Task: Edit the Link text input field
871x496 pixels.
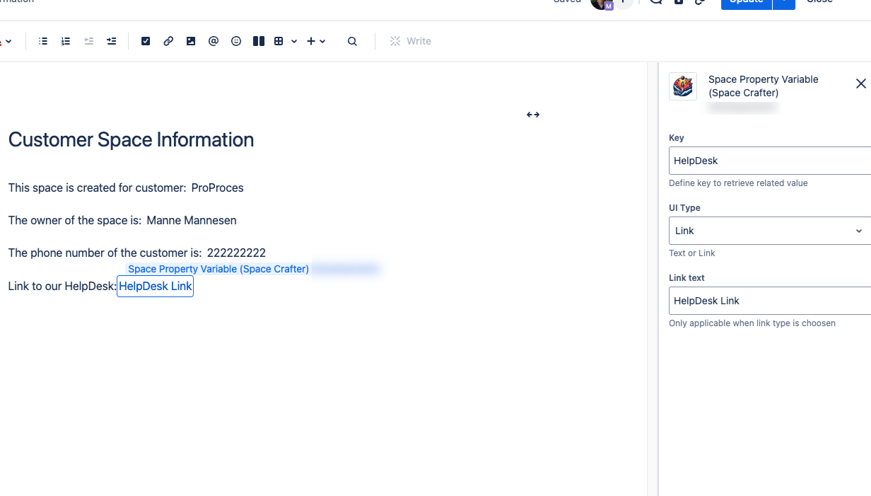Action: (770, 300)
